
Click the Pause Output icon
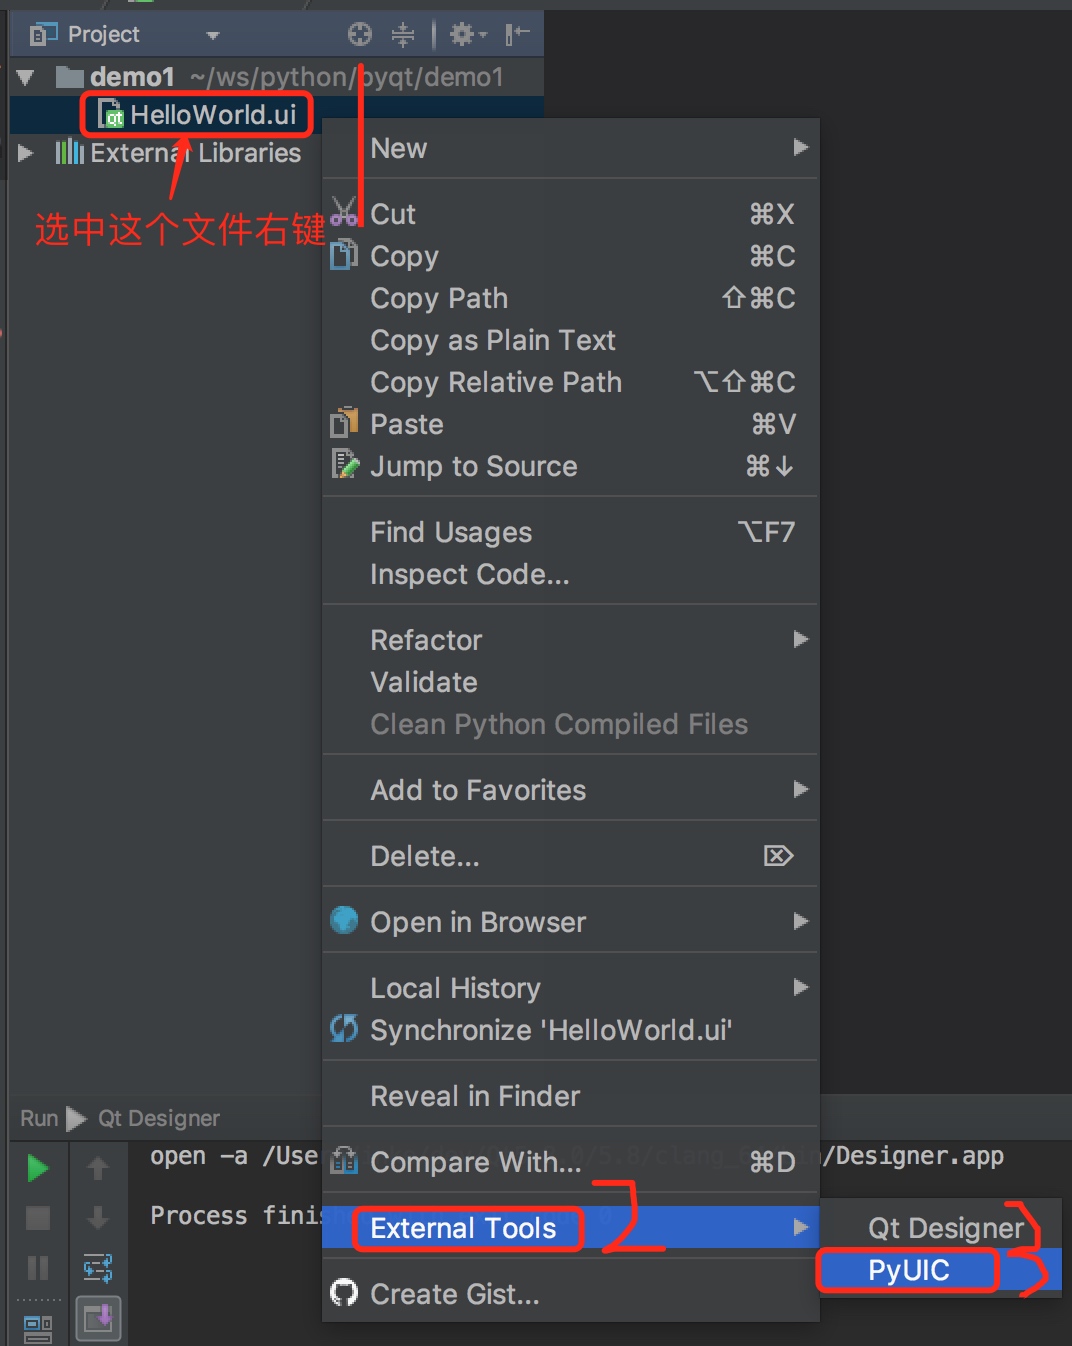click(x=38, y=1268)
